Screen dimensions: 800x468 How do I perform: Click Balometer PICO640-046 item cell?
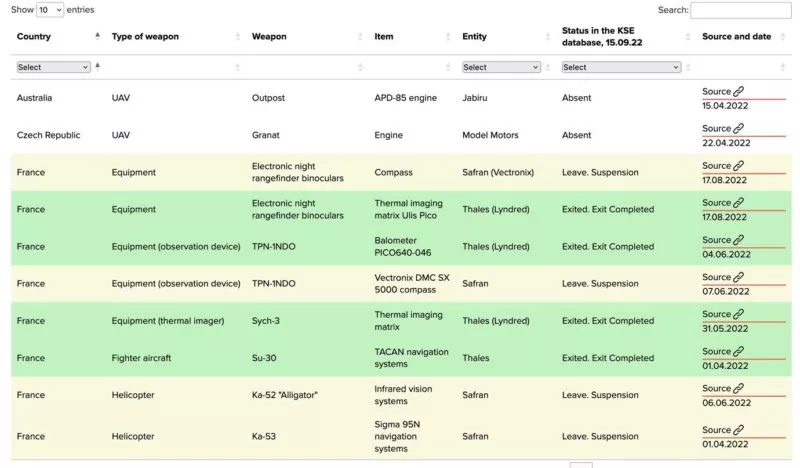pos(403,247)
